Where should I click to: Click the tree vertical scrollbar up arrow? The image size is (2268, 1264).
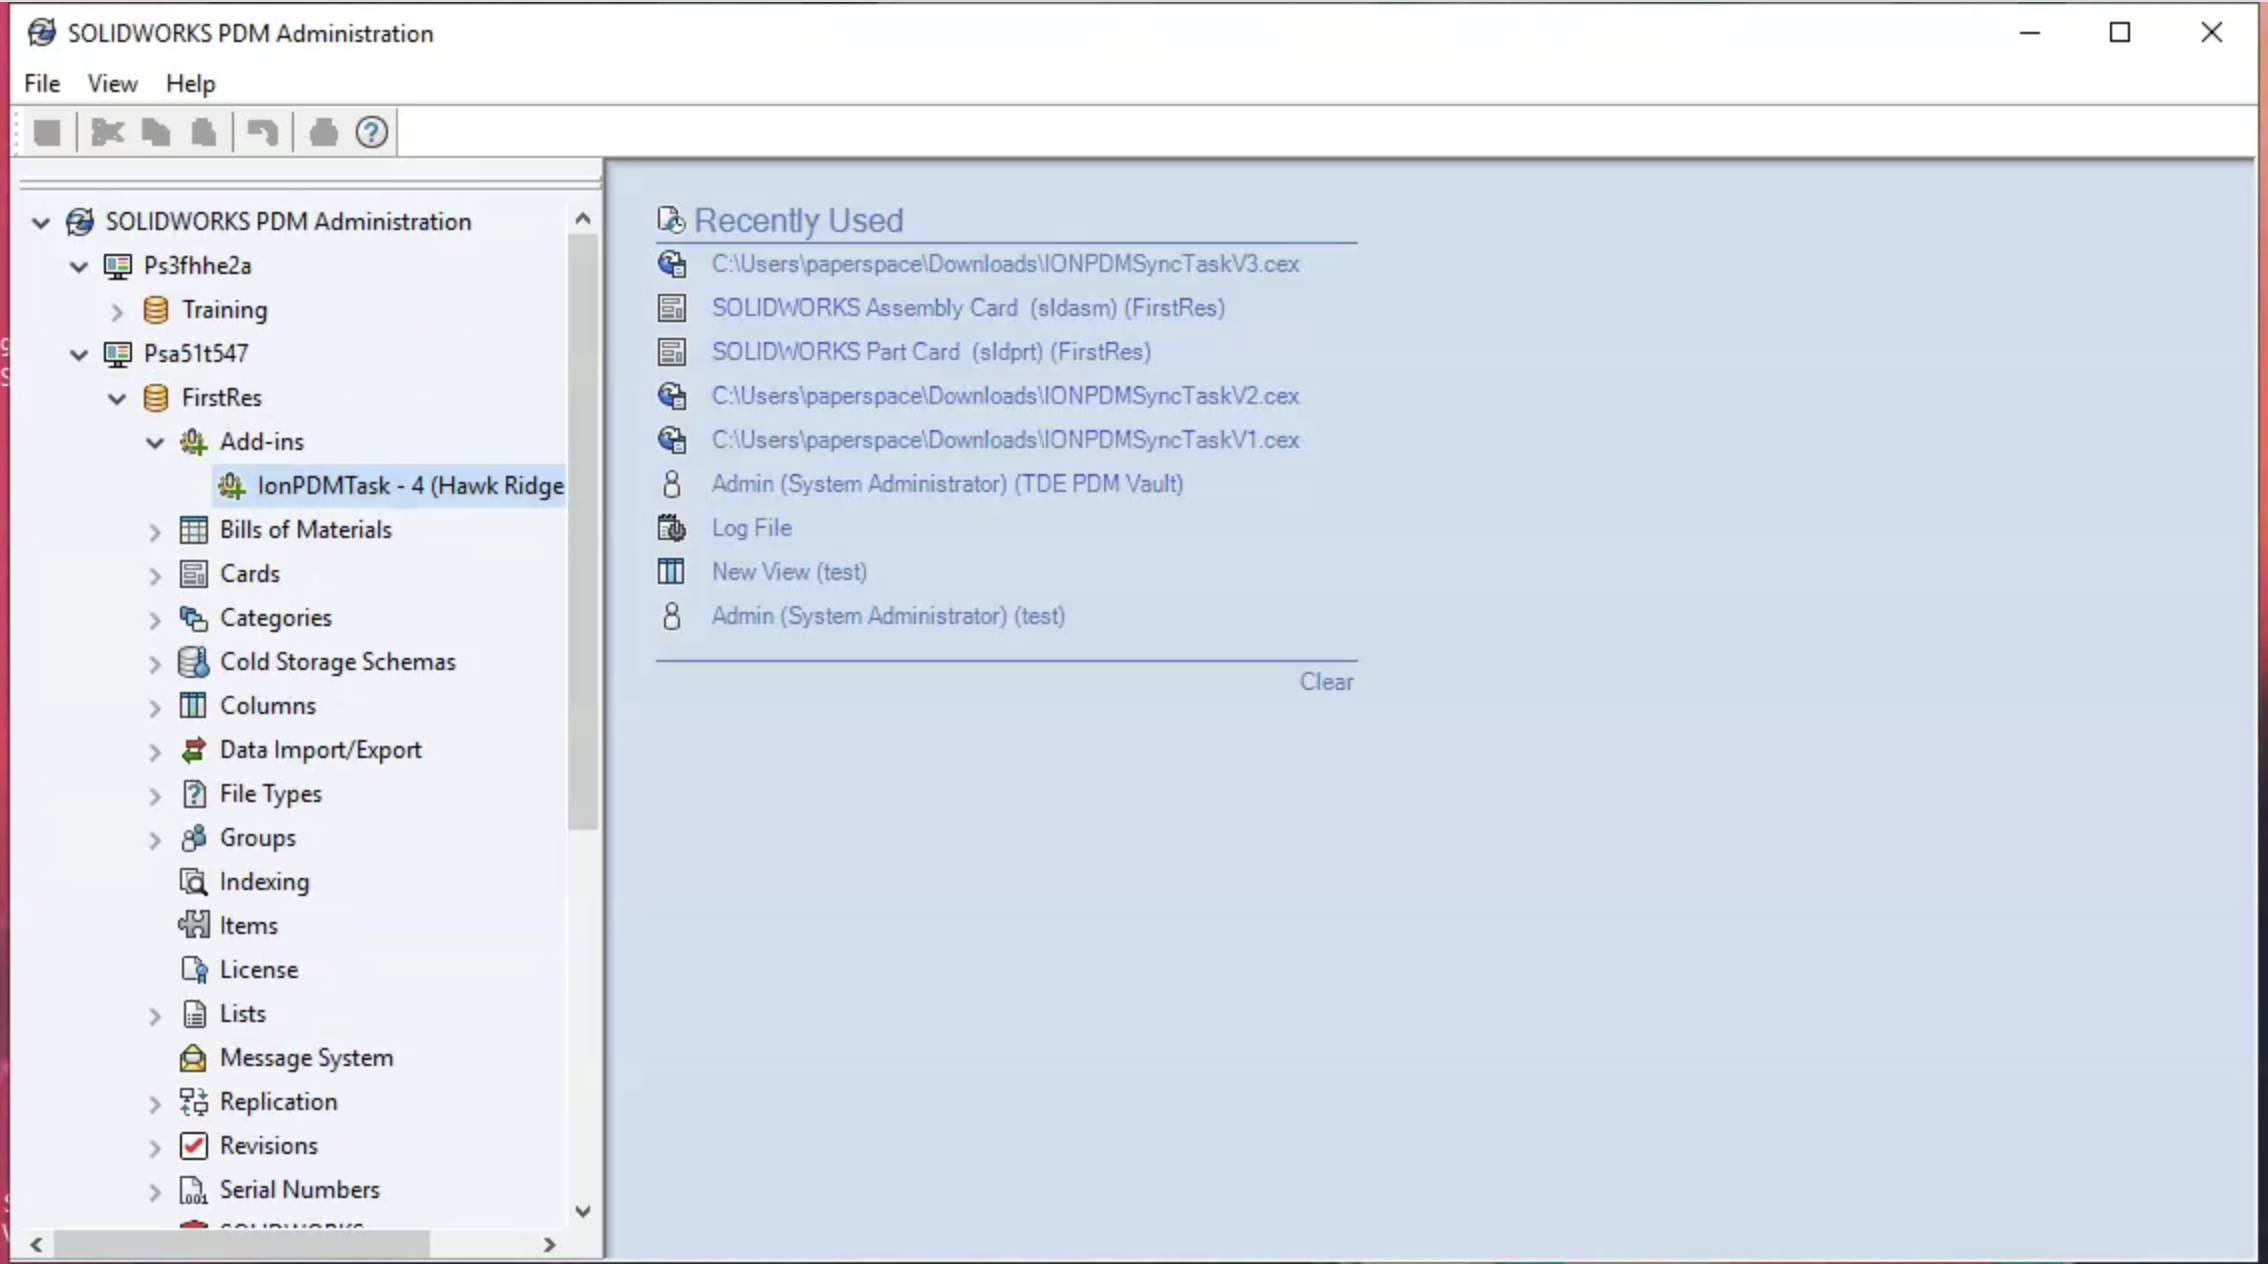pos(583,218)
